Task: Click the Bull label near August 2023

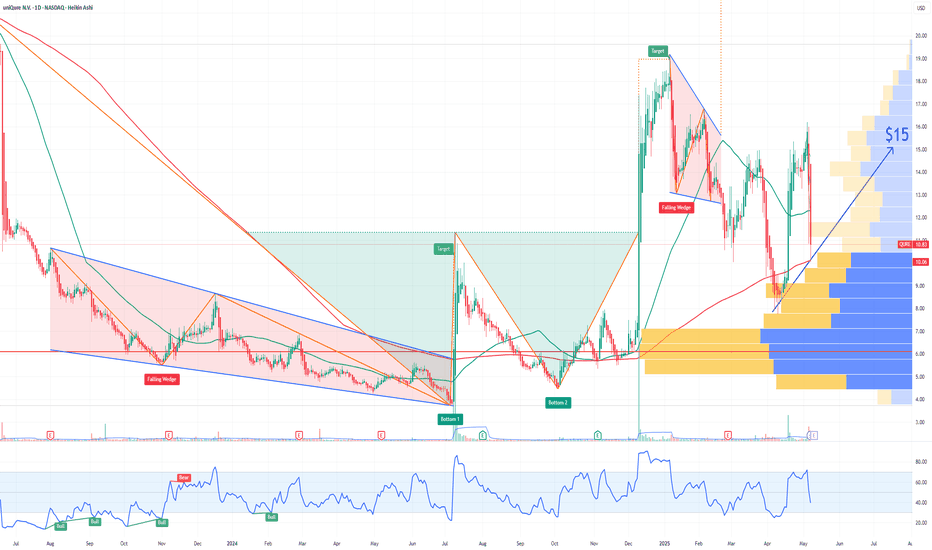Action: coord(61,526)
